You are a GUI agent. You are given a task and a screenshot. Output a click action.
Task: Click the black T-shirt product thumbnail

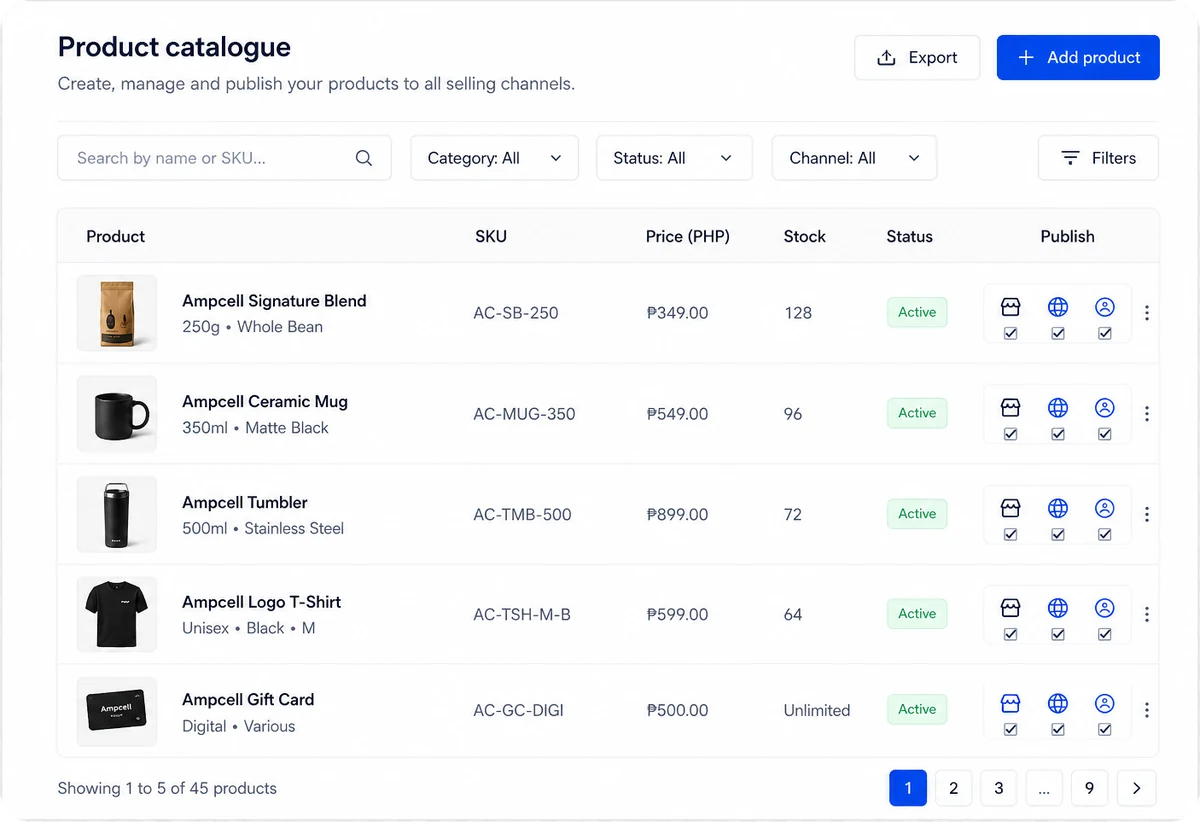click(x=117, y=614)
